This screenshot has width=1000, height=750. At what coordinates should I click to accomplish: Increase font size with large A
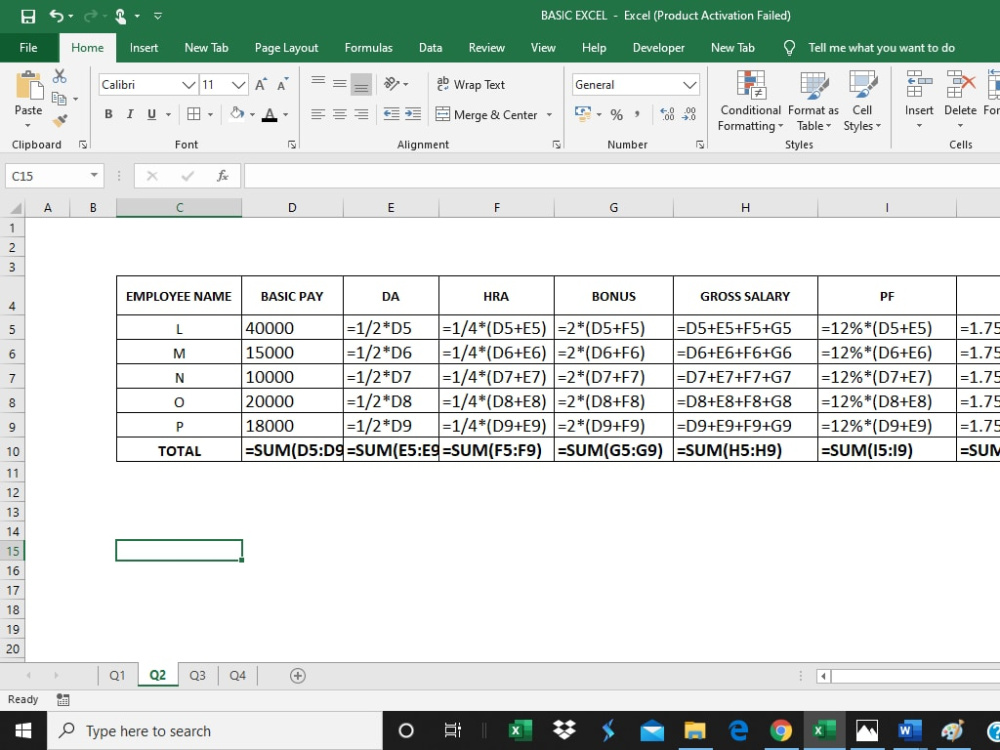260,84
